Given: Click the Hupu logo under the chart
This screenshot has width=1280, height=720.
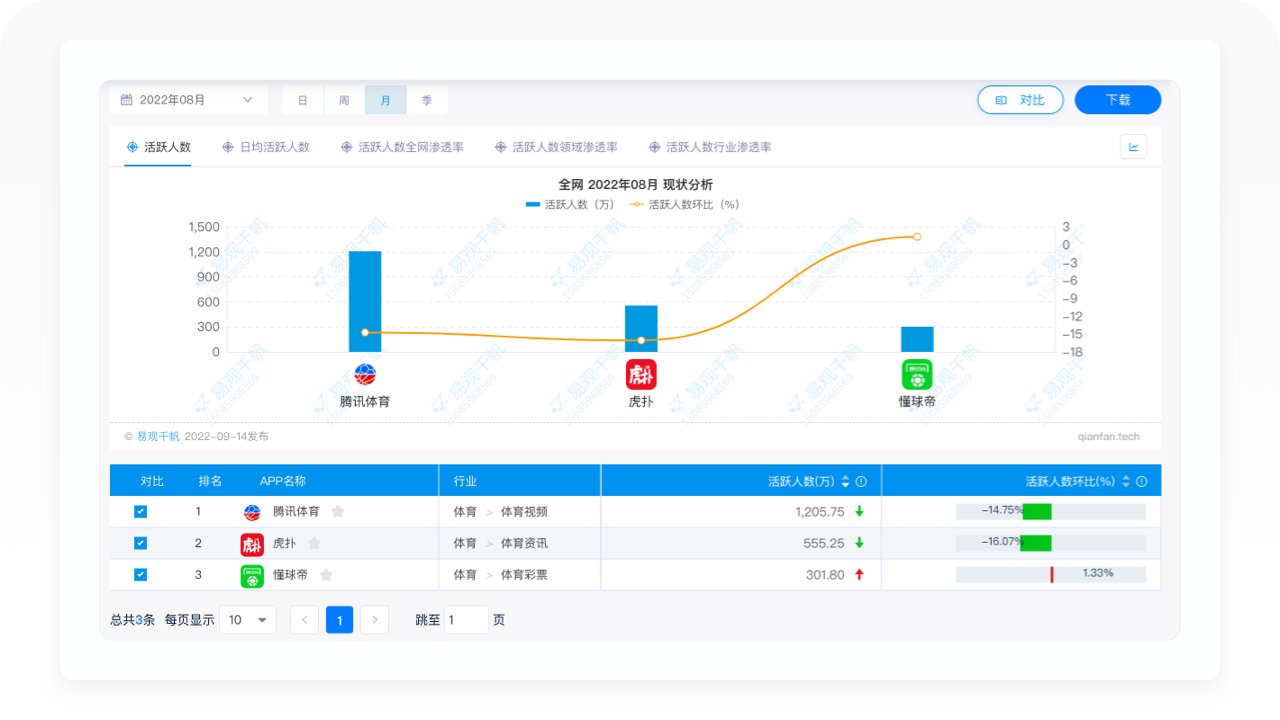Looking at the screenshot, I should 641,375.
